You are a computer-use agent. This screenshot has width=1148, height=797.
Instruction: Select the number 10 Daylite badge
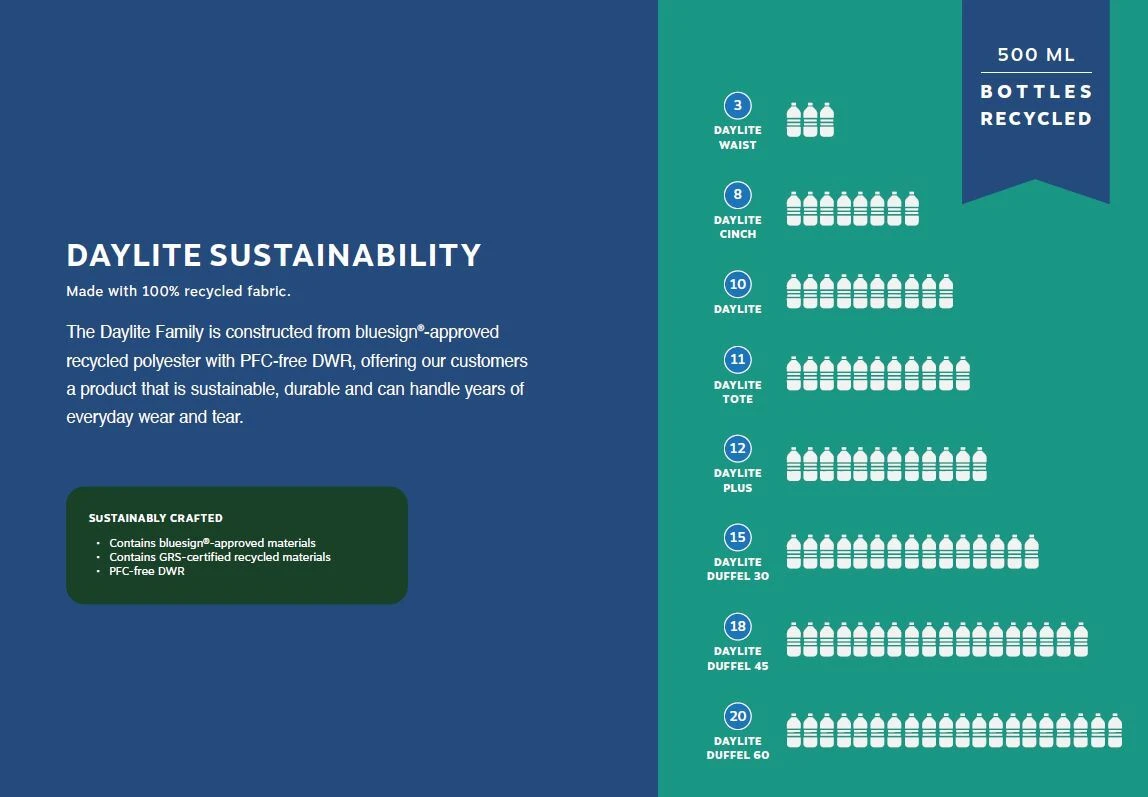[738, 284]
